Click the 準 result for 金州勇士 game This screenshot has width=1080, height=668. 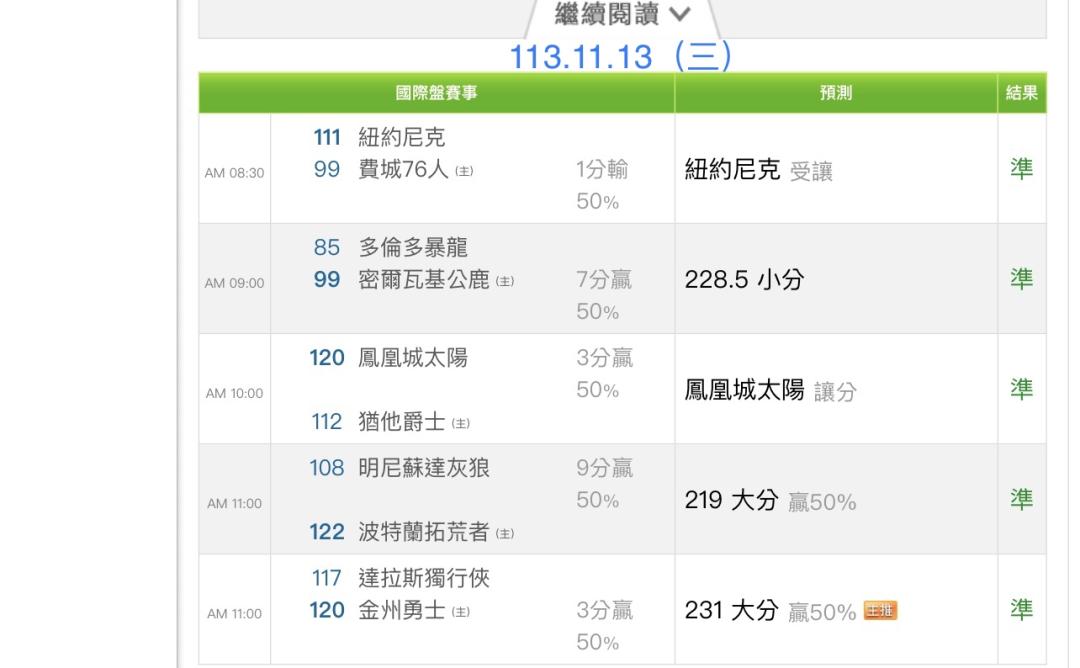1021,609
